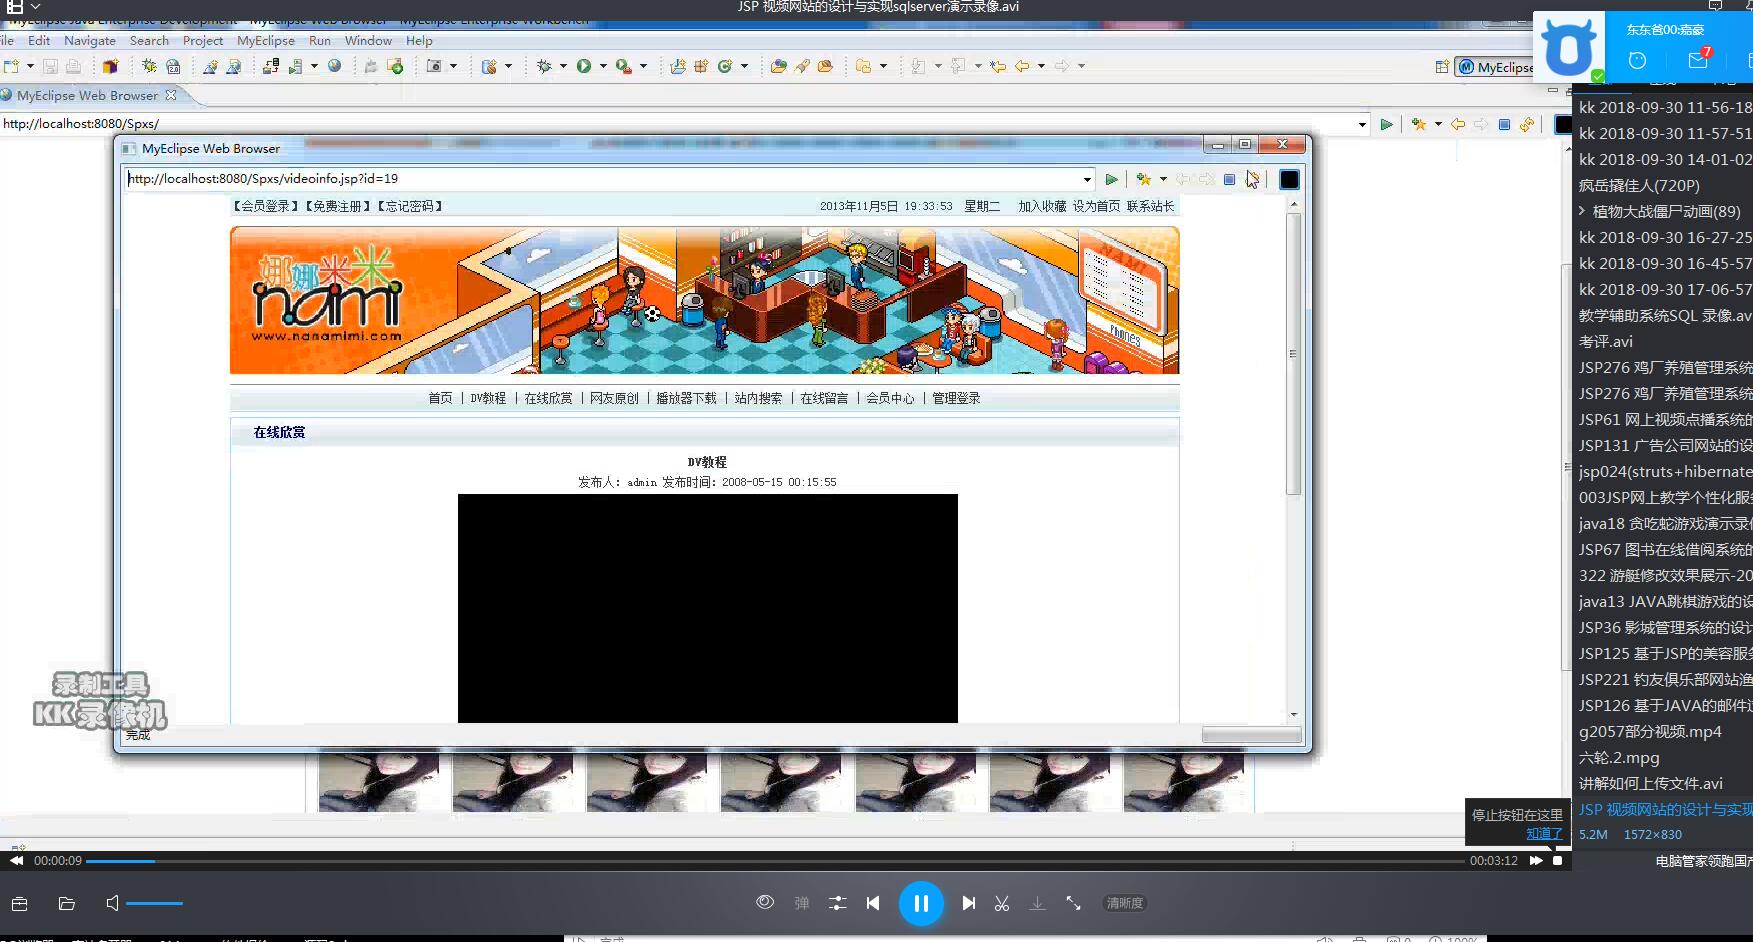Viewport: 1753px width, 942px height.
Task: Click the 忘记密码 link
Action: (409, 206)
